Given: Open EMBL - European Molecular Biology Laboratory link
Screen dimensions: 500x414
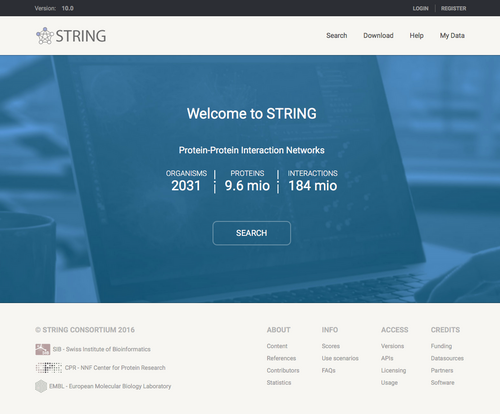Looking at the screenshot, I should [110, 386].
